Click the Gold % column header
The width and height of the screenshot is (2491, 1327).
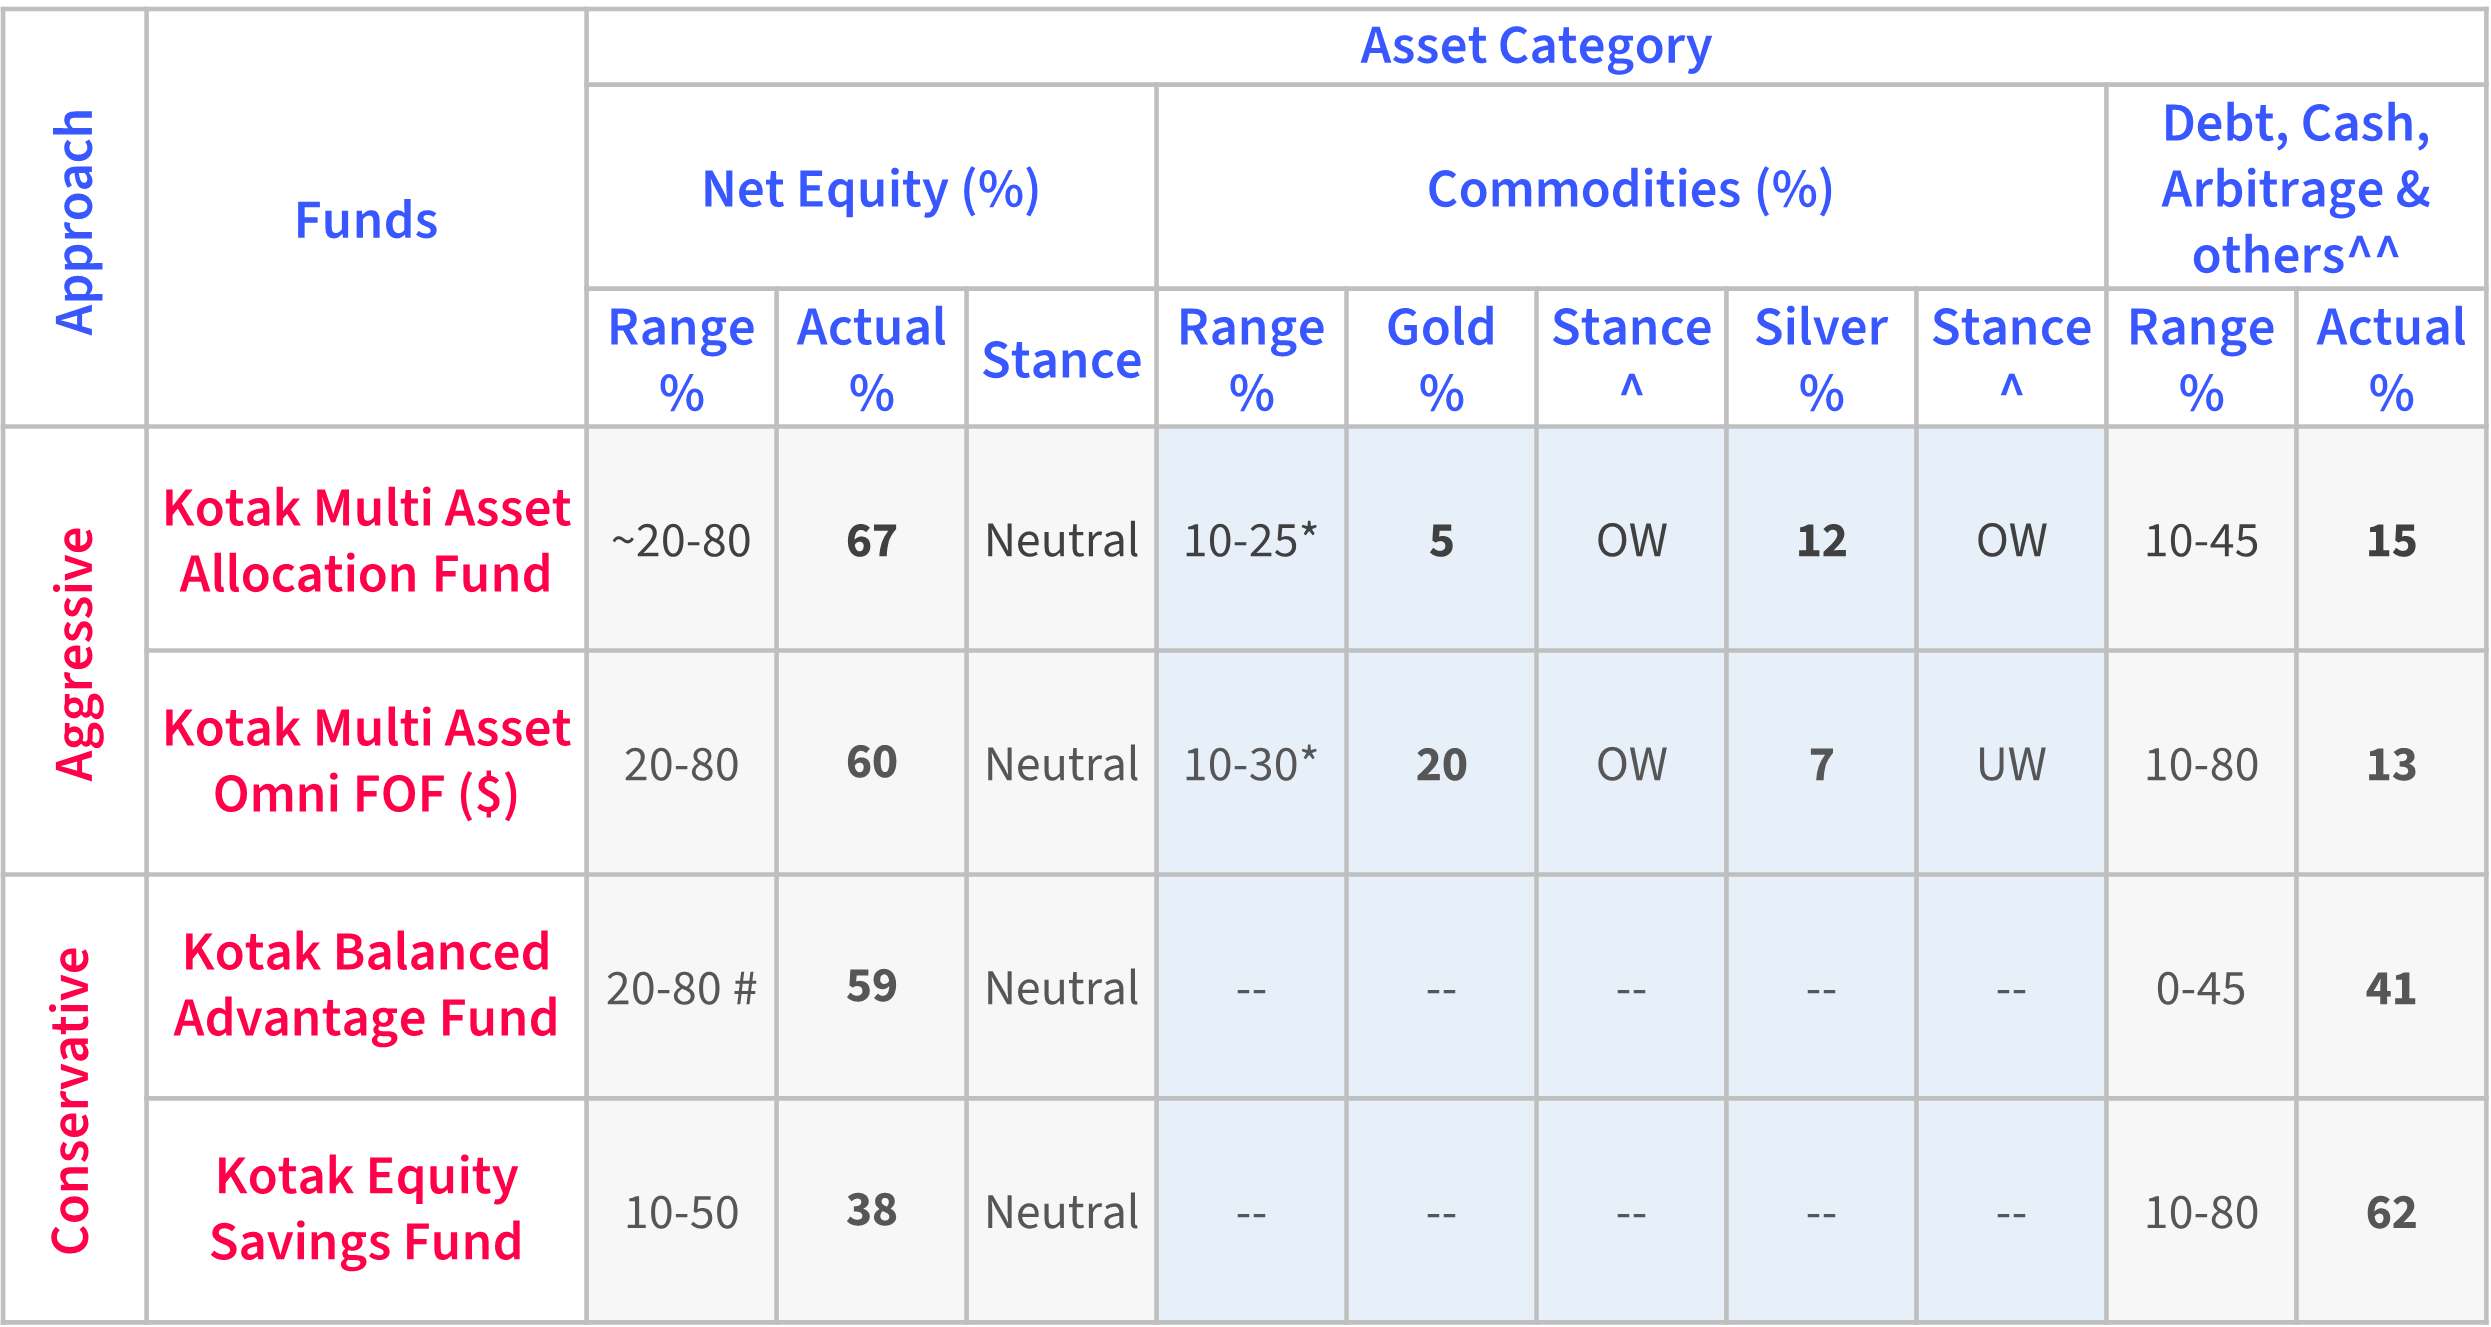point(1441,358)
